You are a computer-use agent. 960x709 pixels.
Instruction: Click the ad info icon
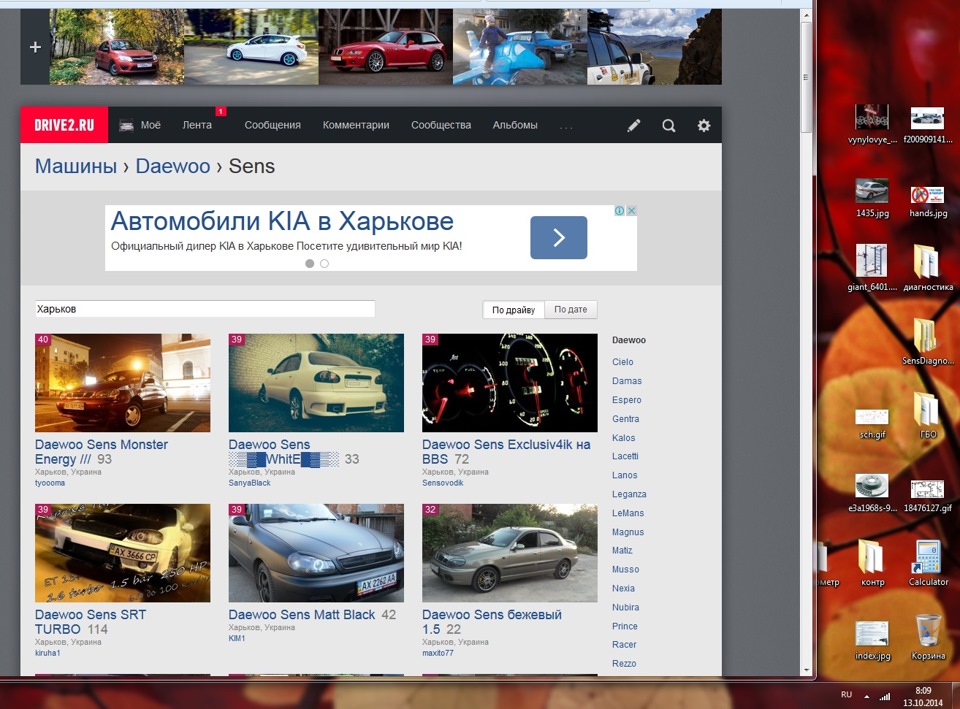pos(620,211)
